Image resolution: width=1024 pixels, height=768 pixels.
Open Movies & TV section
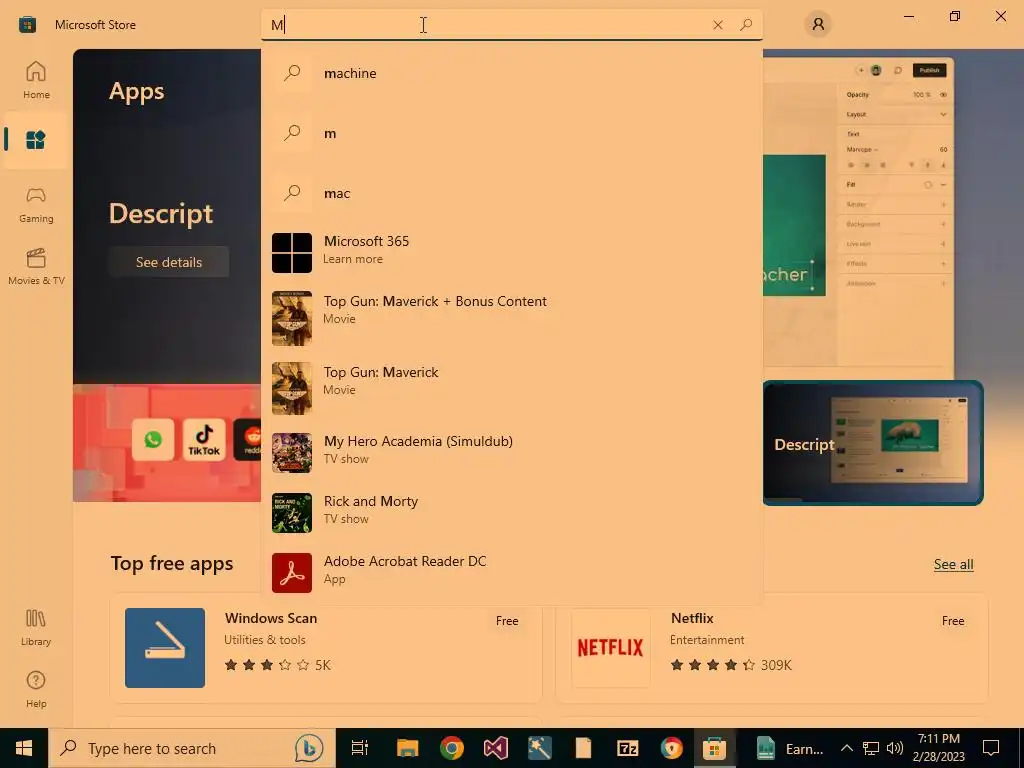coord(36,266)
